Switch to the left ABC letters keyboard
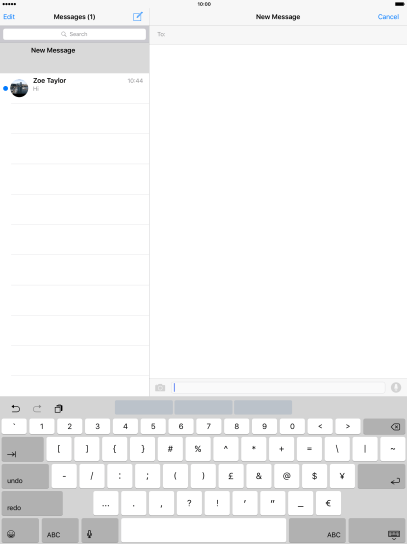Image resolution: width=407 pixels, height=544 pixels. click(60, 530)
